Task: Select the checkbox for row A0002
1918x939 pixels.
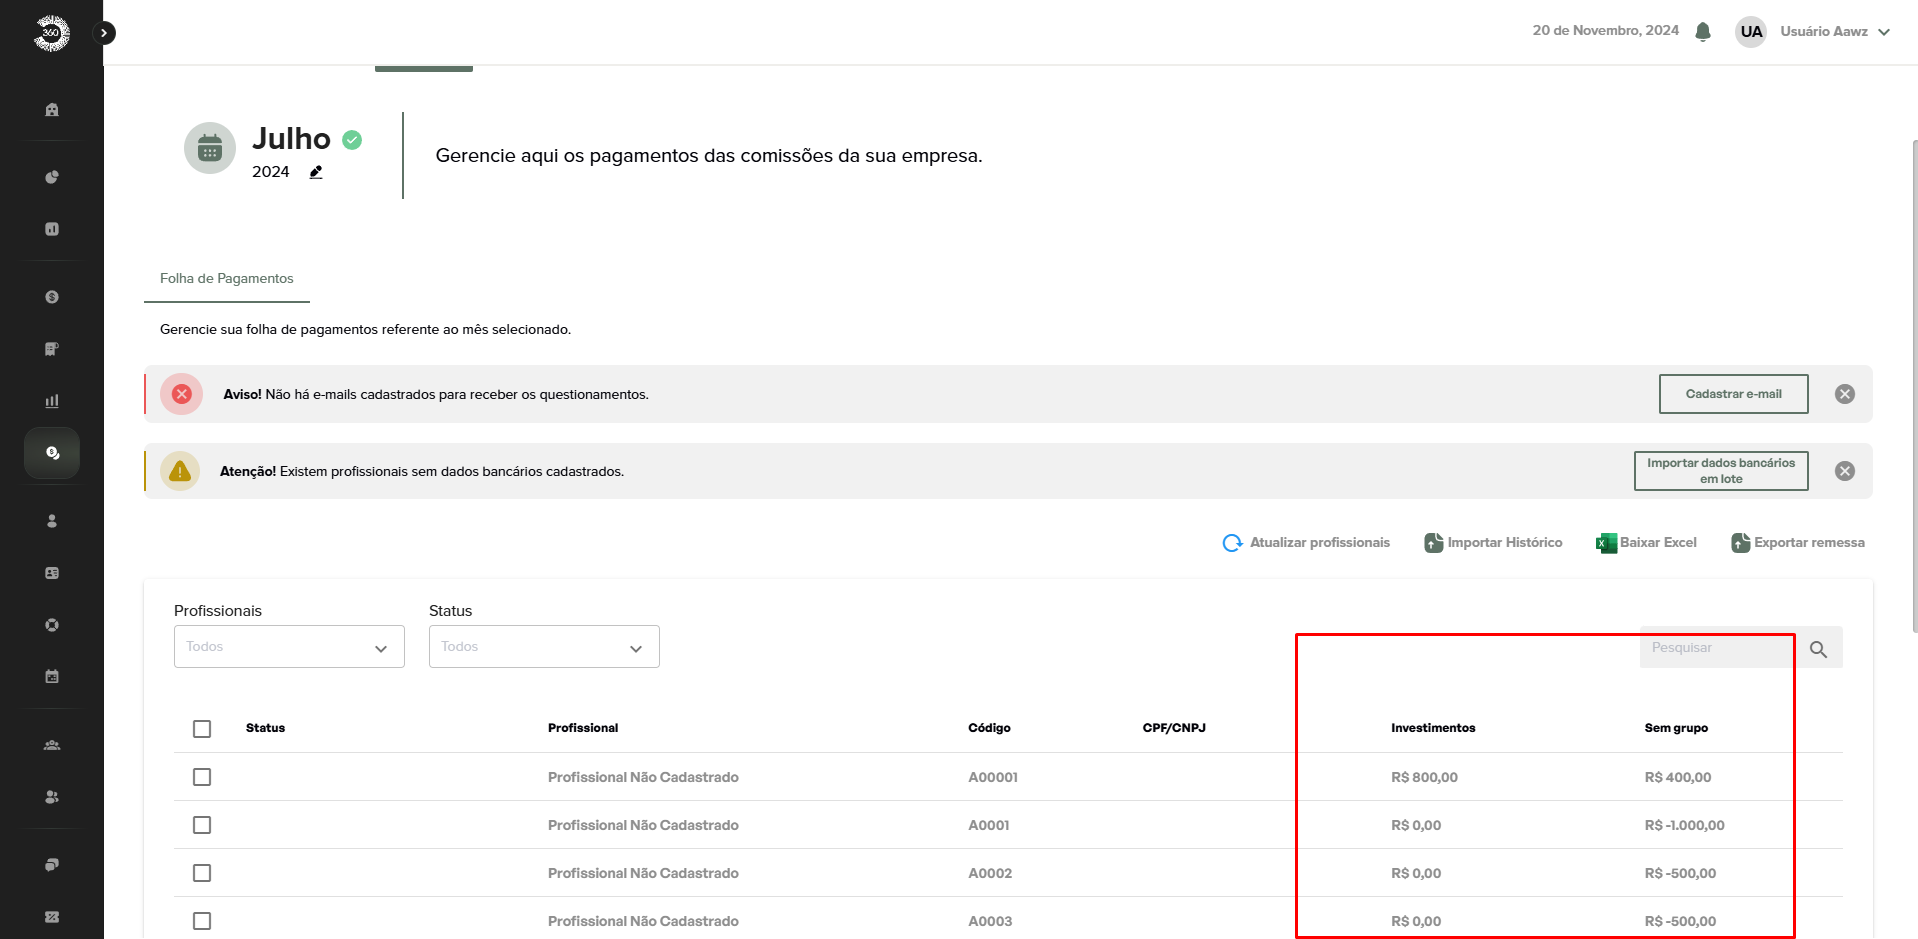Action: coord(202,873)
